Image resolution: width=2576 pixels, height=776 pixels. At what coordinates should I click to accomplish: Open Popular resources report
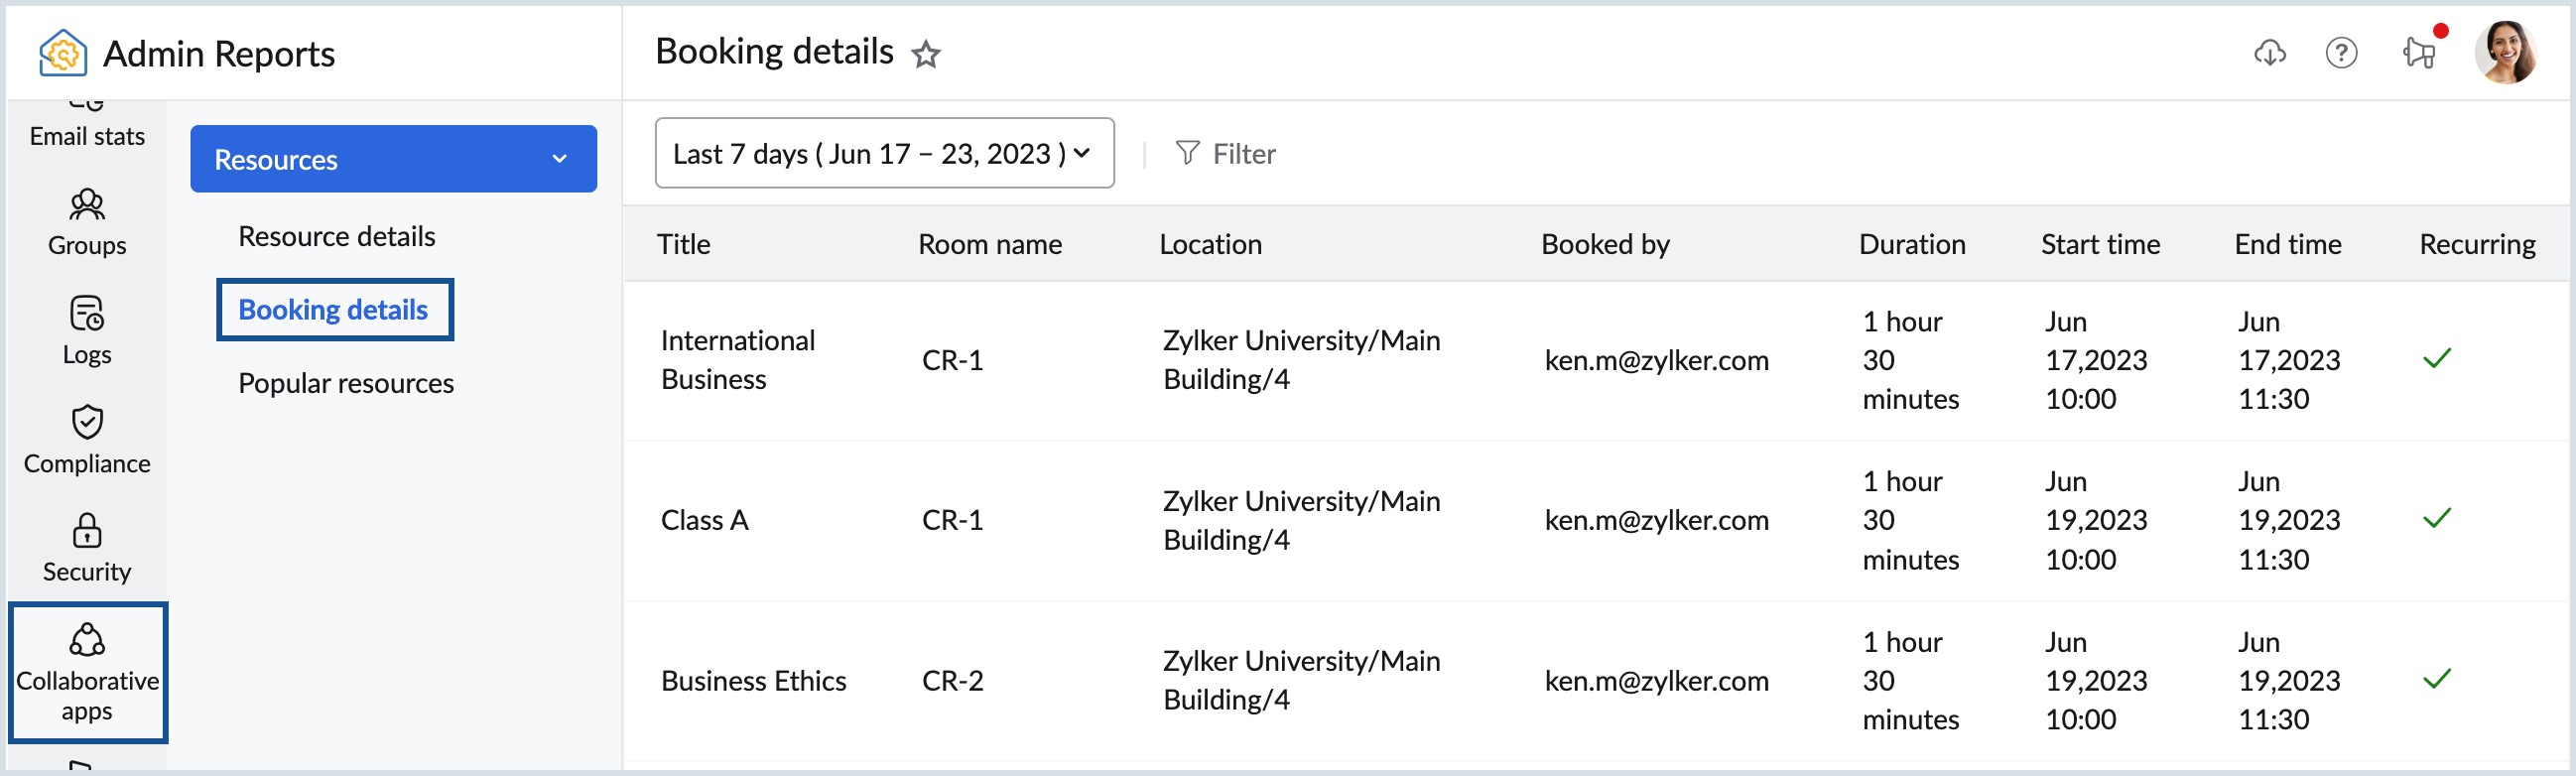345,382
